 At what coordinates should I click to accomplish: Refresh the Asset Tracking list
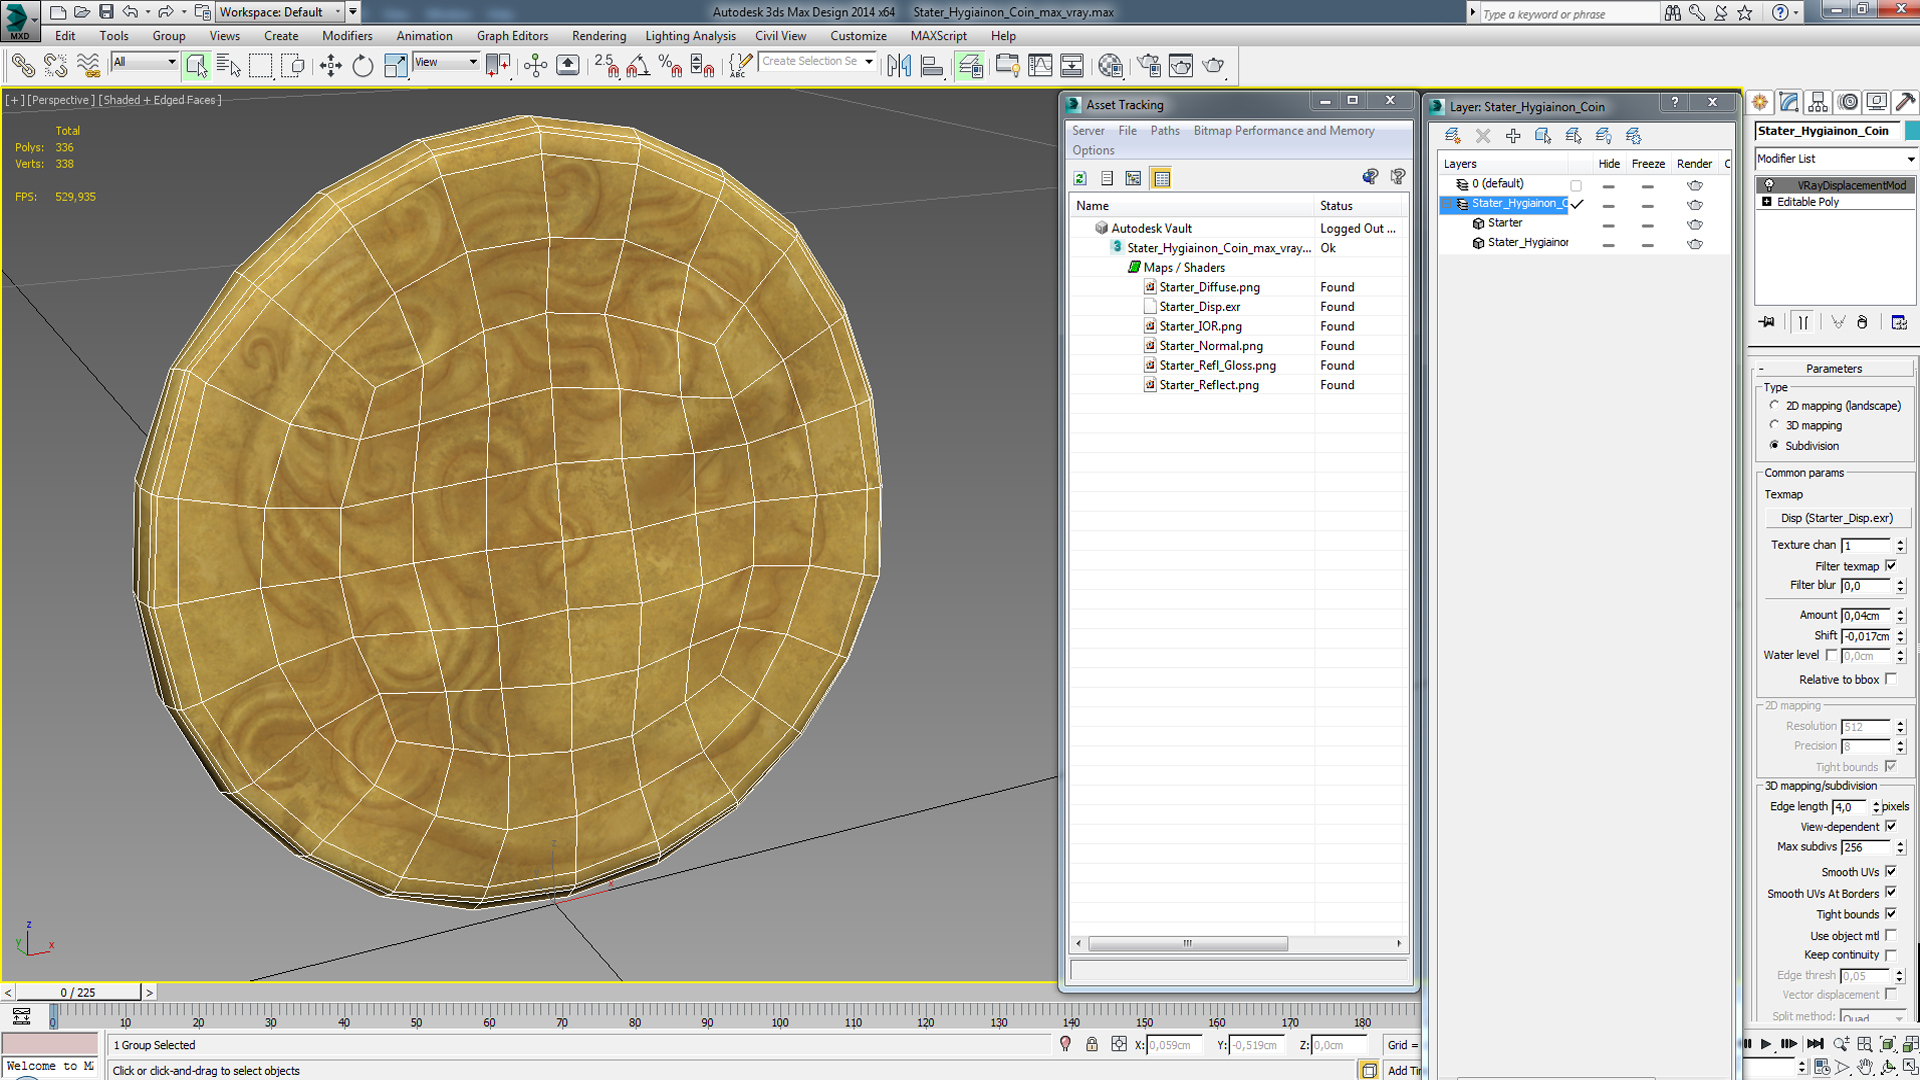[x=1080, y=178]
